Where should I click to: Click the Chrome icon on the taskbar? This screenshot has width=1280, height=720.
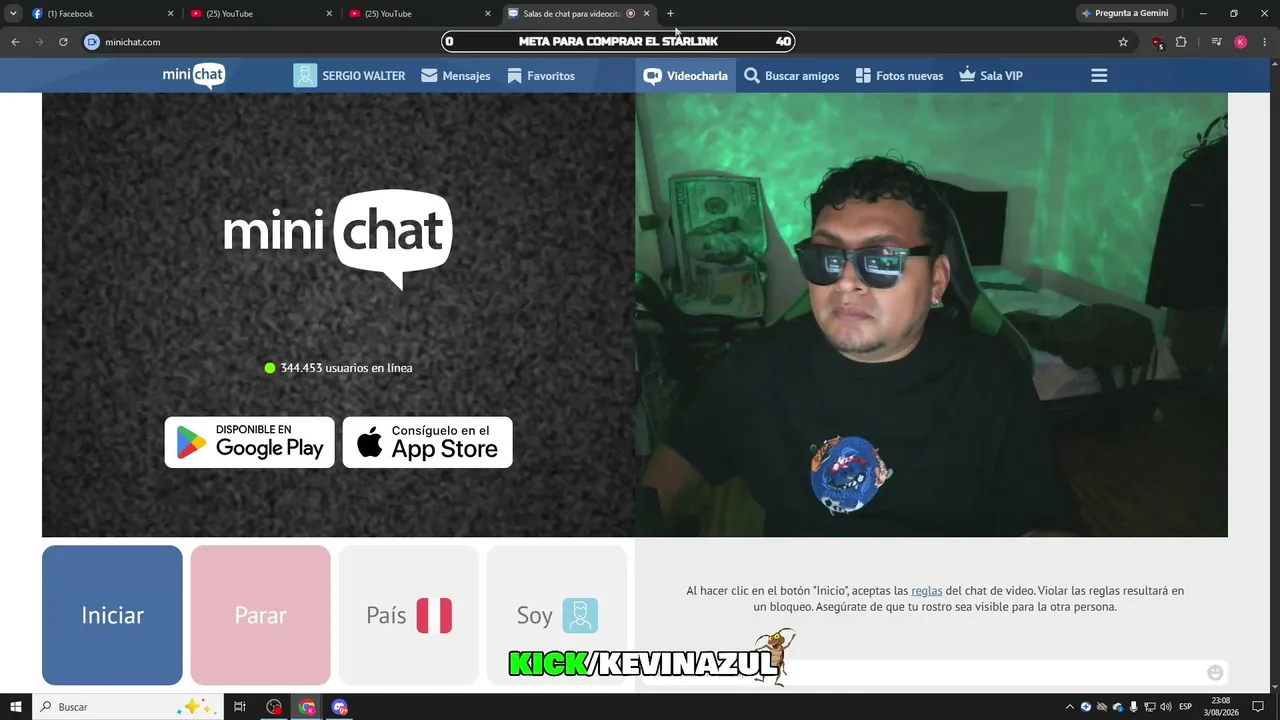307,707
